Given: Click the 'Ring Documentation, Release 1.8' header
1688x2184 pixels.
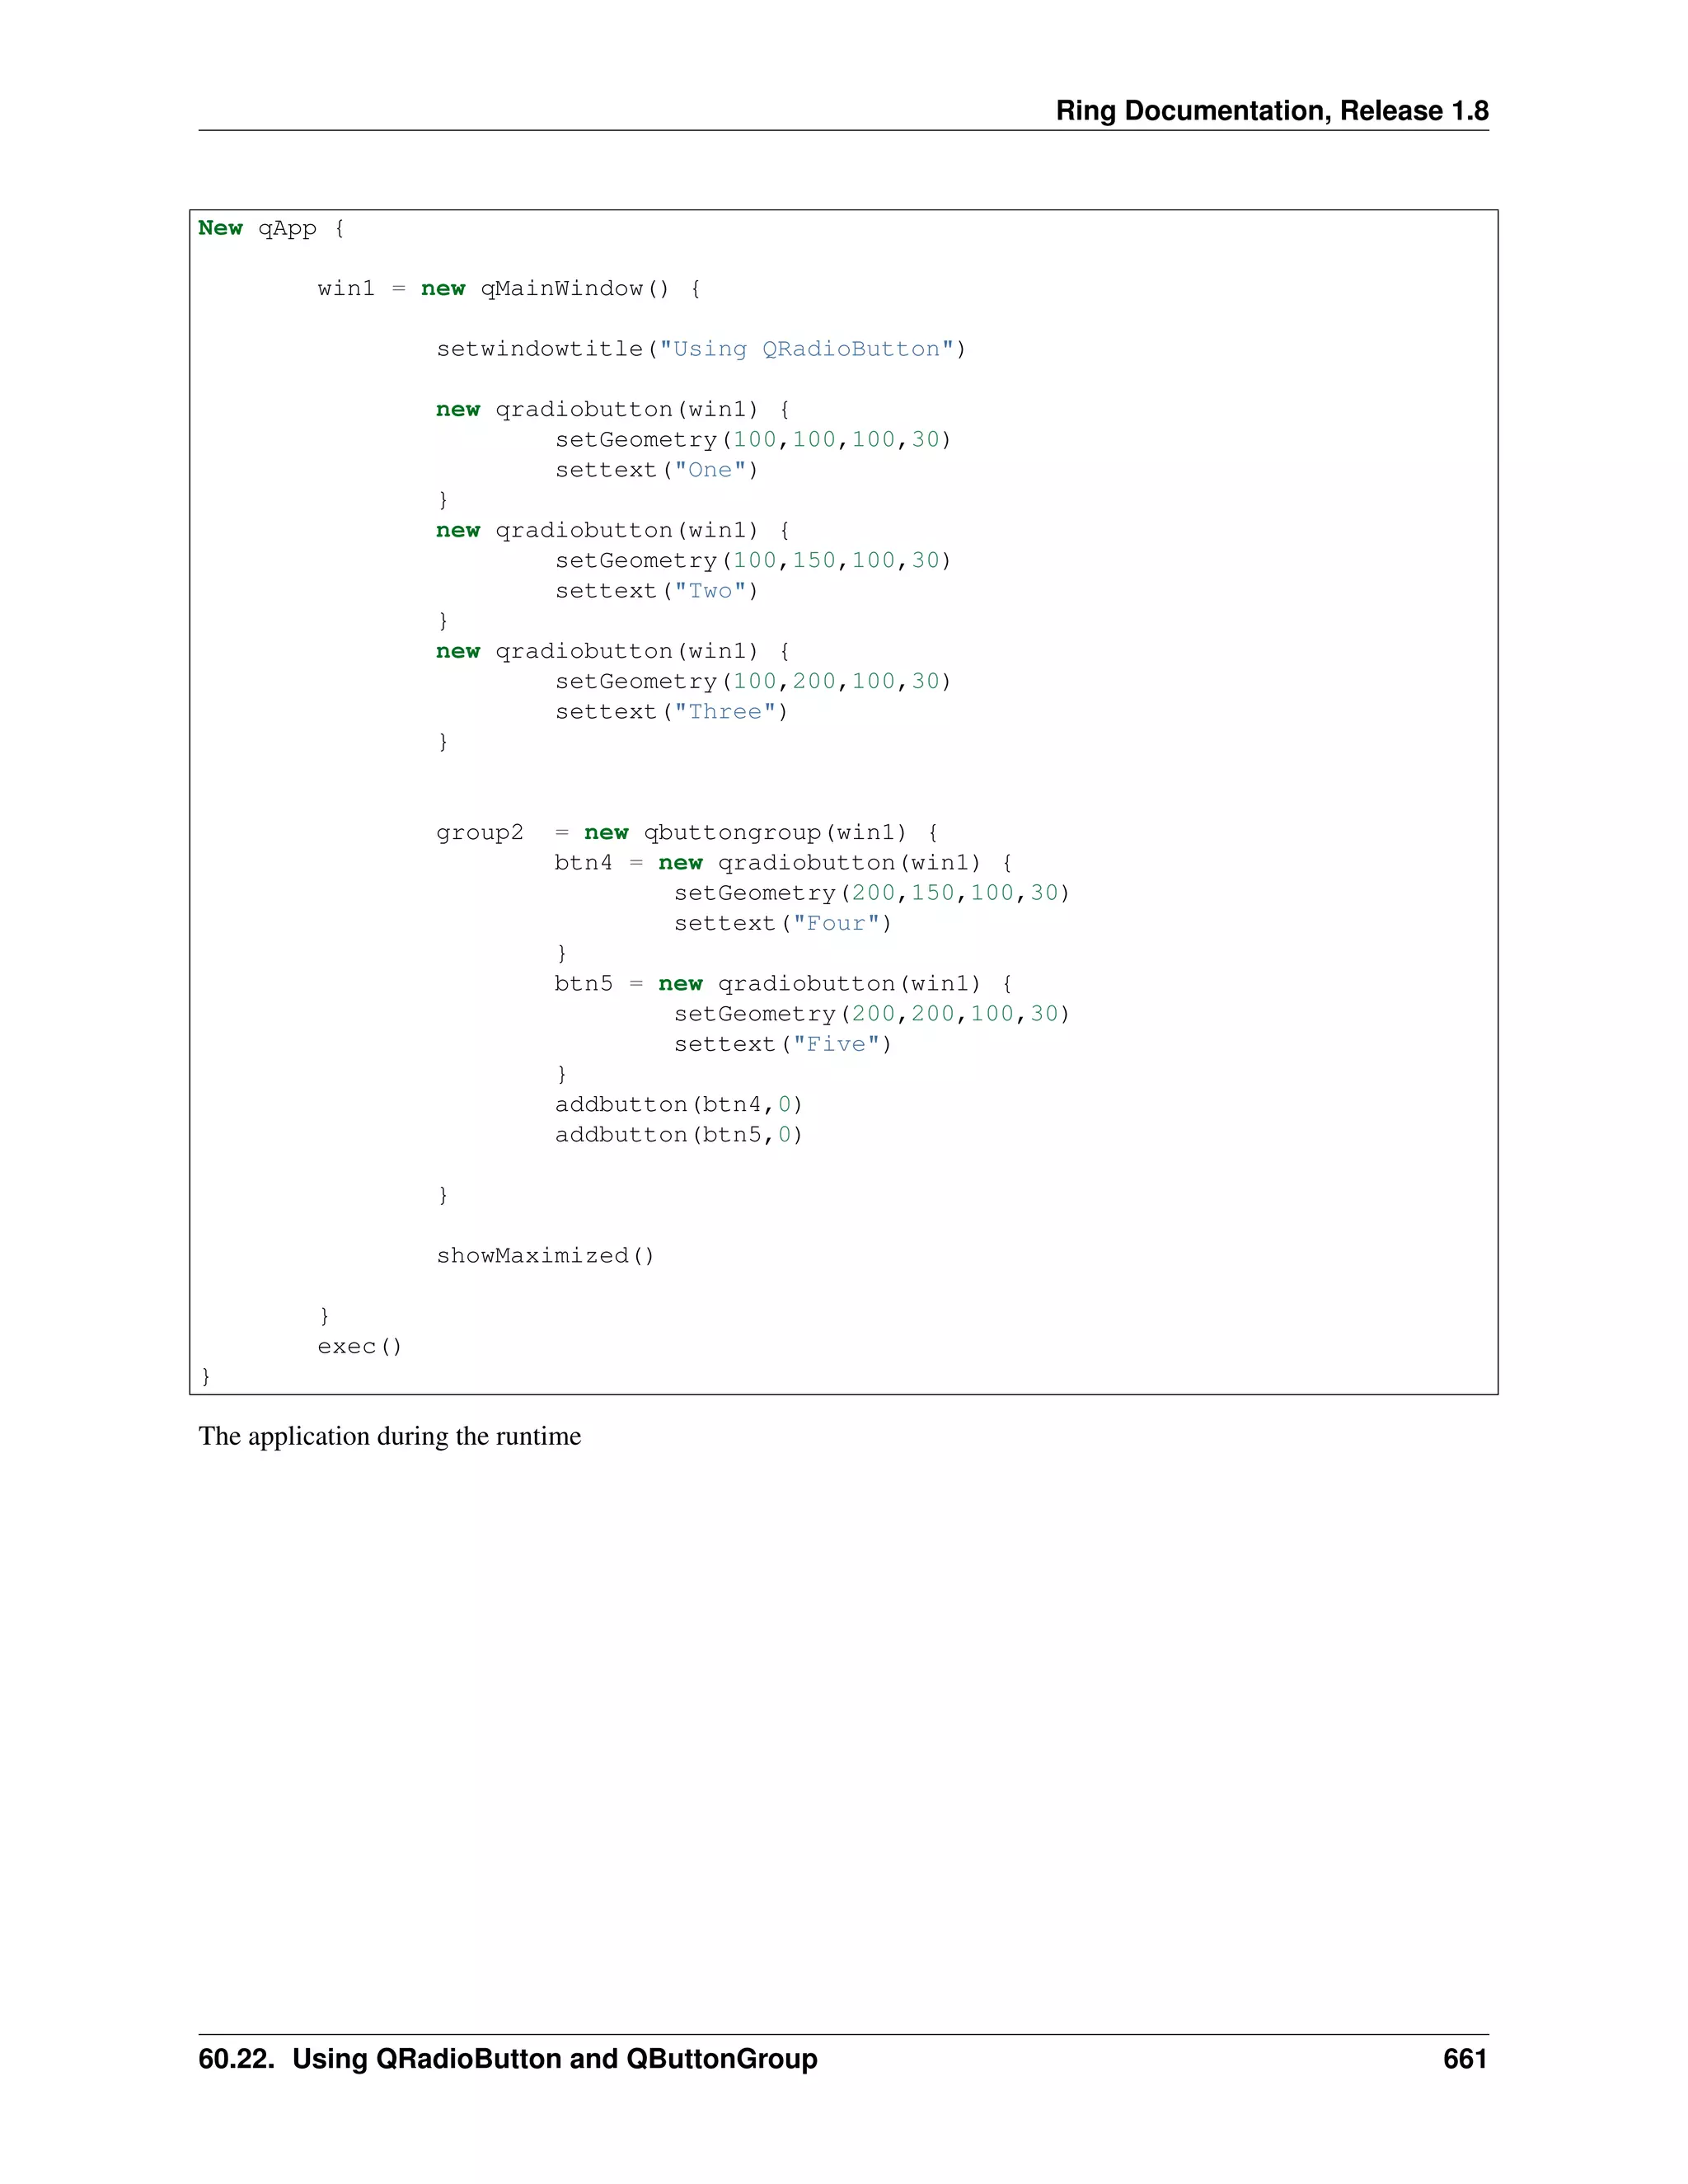Looking at the screenshot, I should pos(1271,110).
